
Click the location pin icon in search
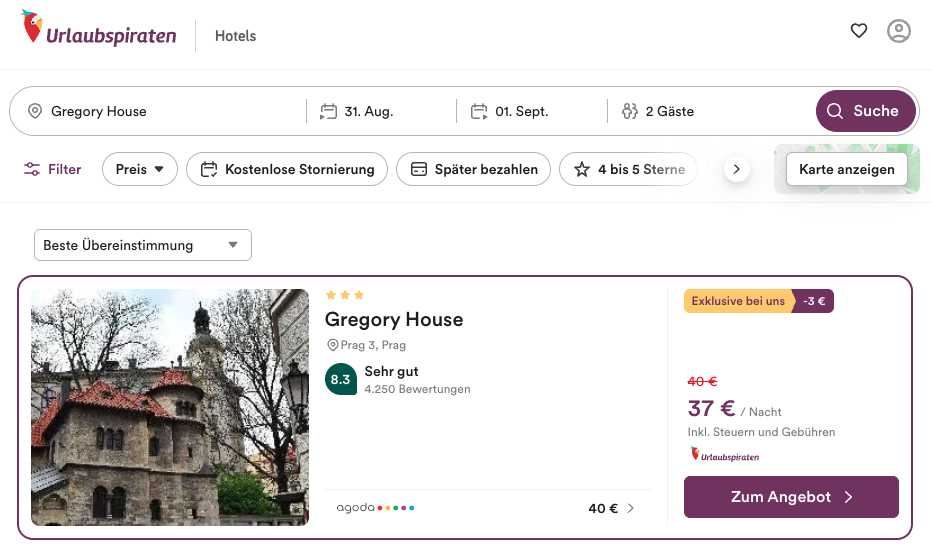pyautogui.click(x=35, y=111)
